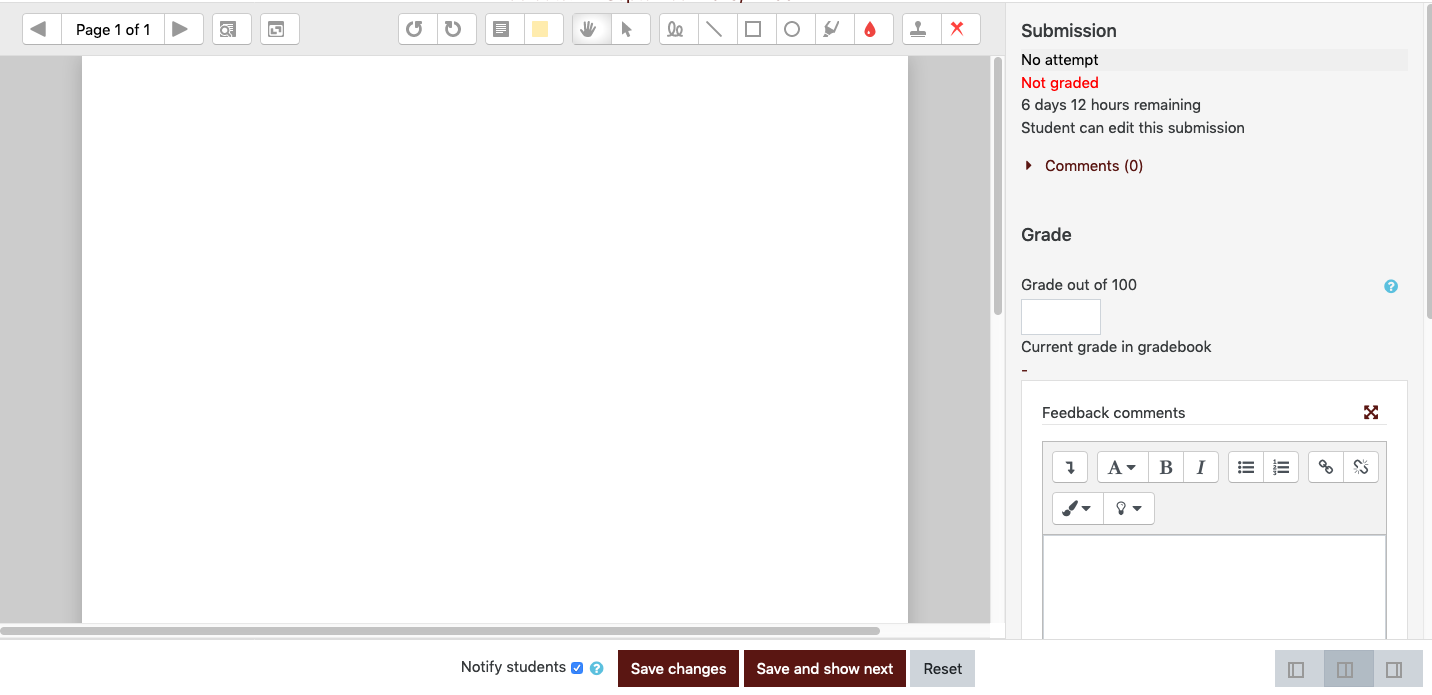Screen dimensions: 1432x695
Task: Click the red X stamp picker
Action: tap(958, 29)
